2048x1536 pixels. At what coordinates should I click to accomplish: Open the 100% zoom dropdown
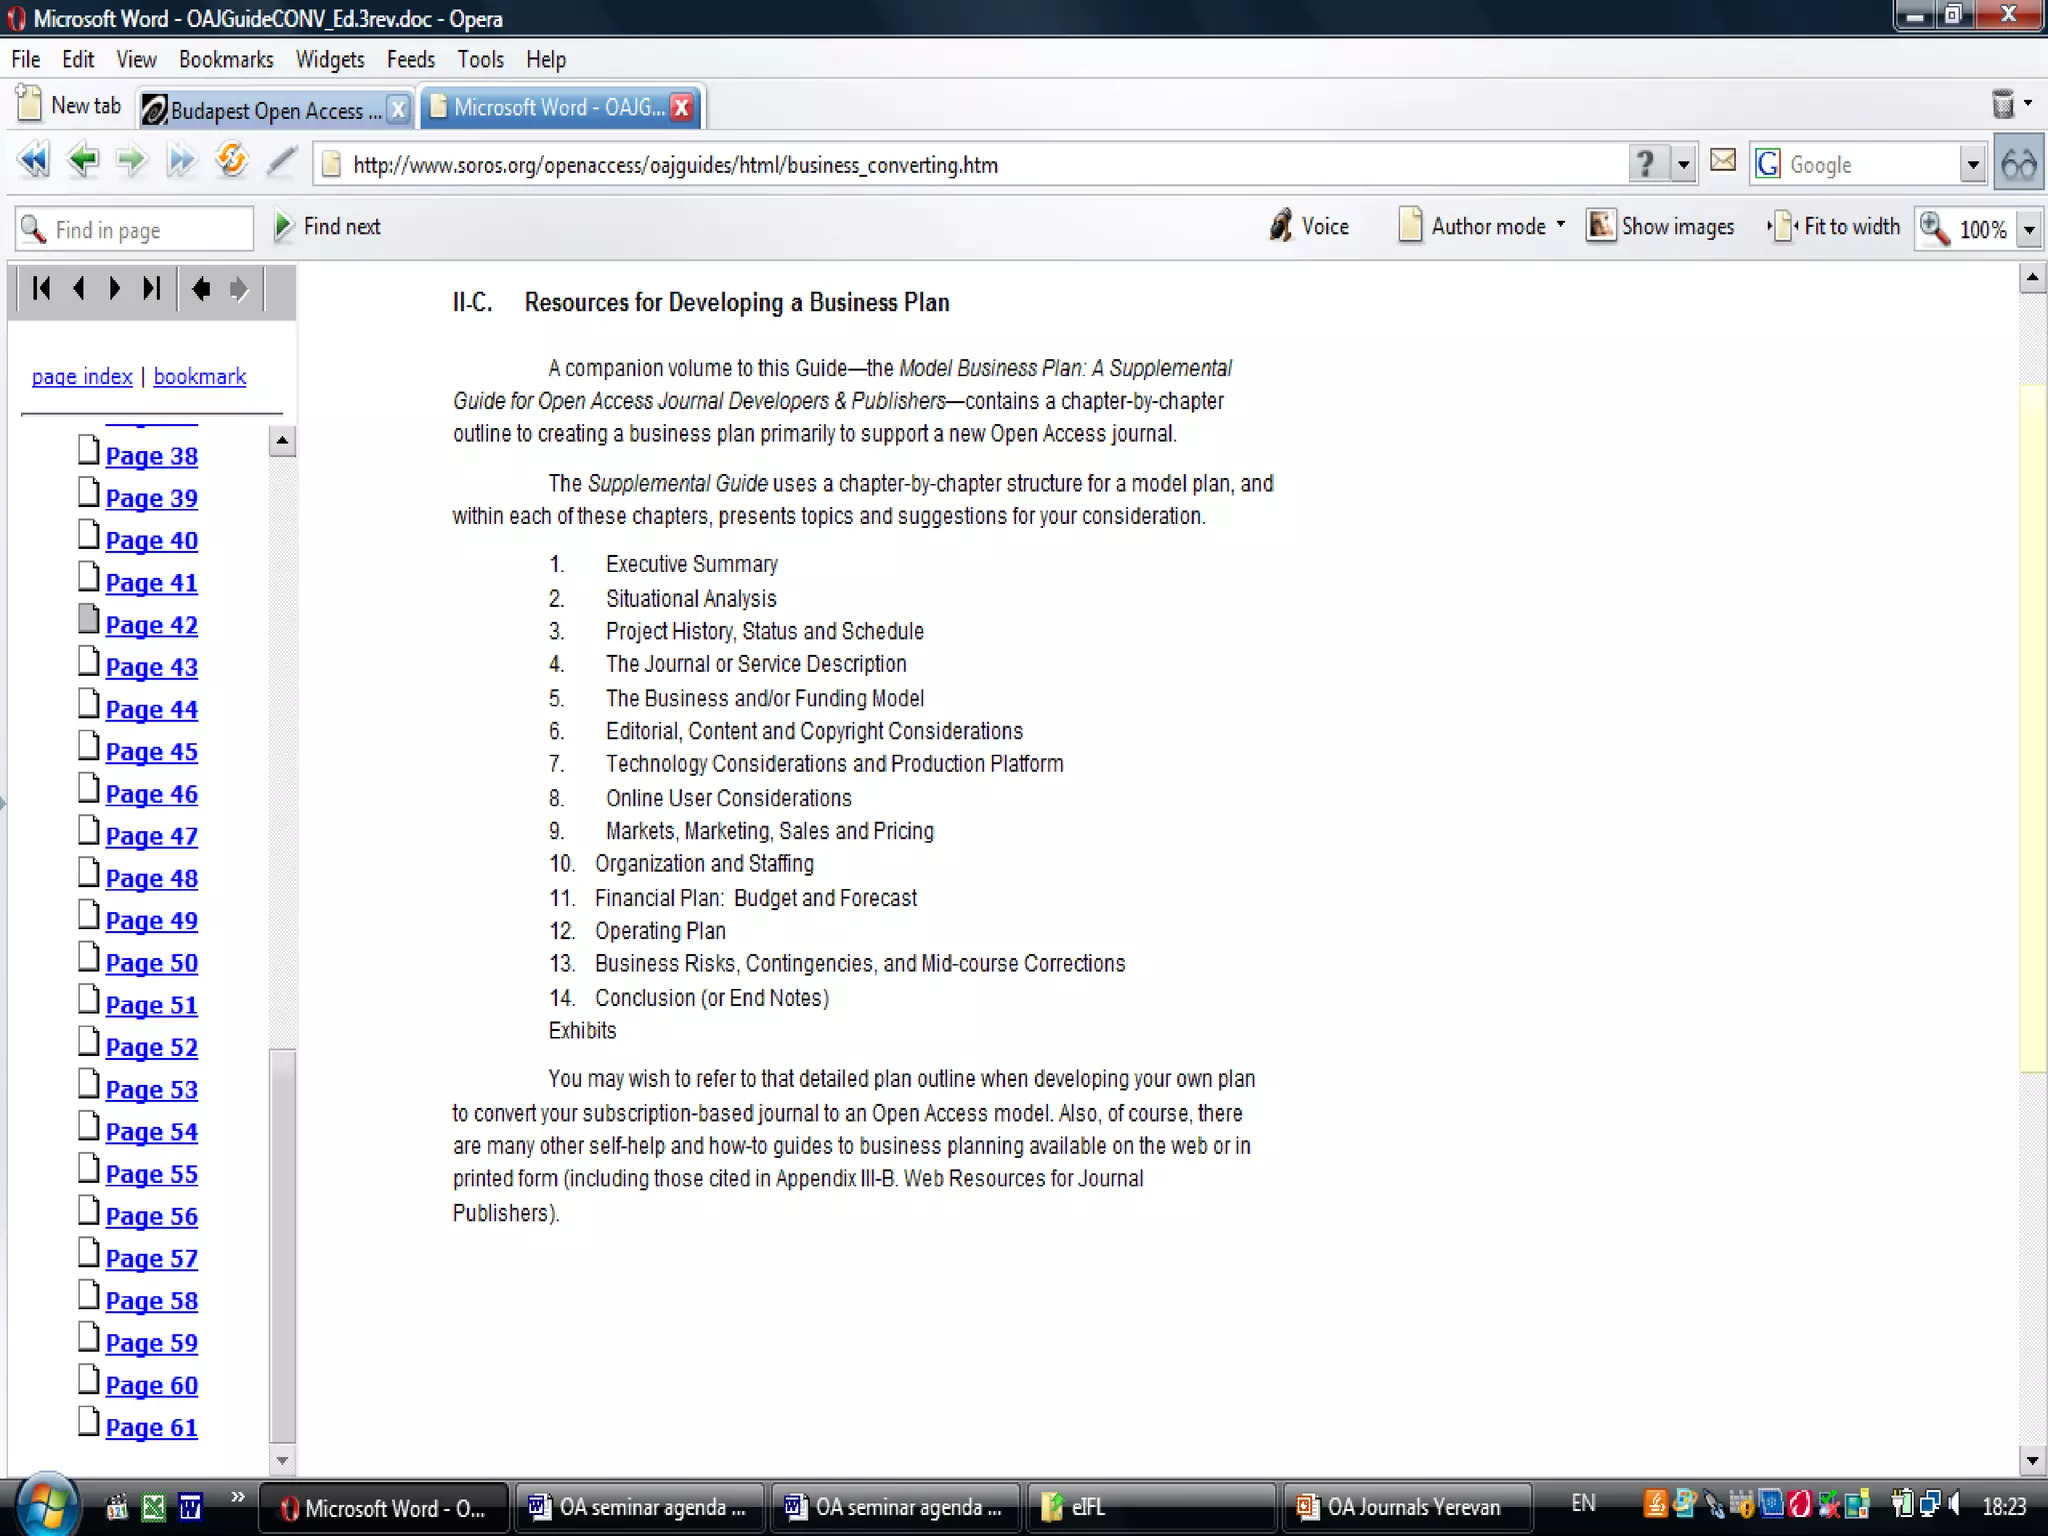2029,230
